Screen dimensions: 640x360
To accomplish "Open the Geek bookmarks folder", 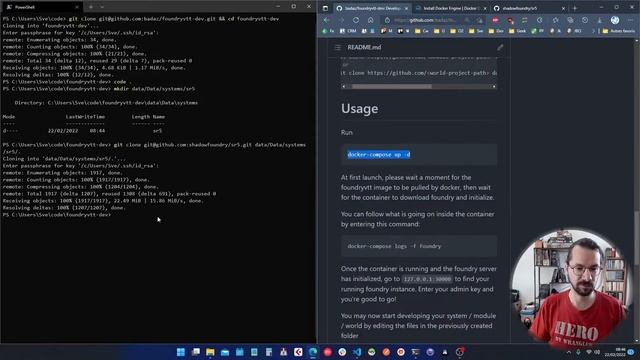I will point(518,31).
